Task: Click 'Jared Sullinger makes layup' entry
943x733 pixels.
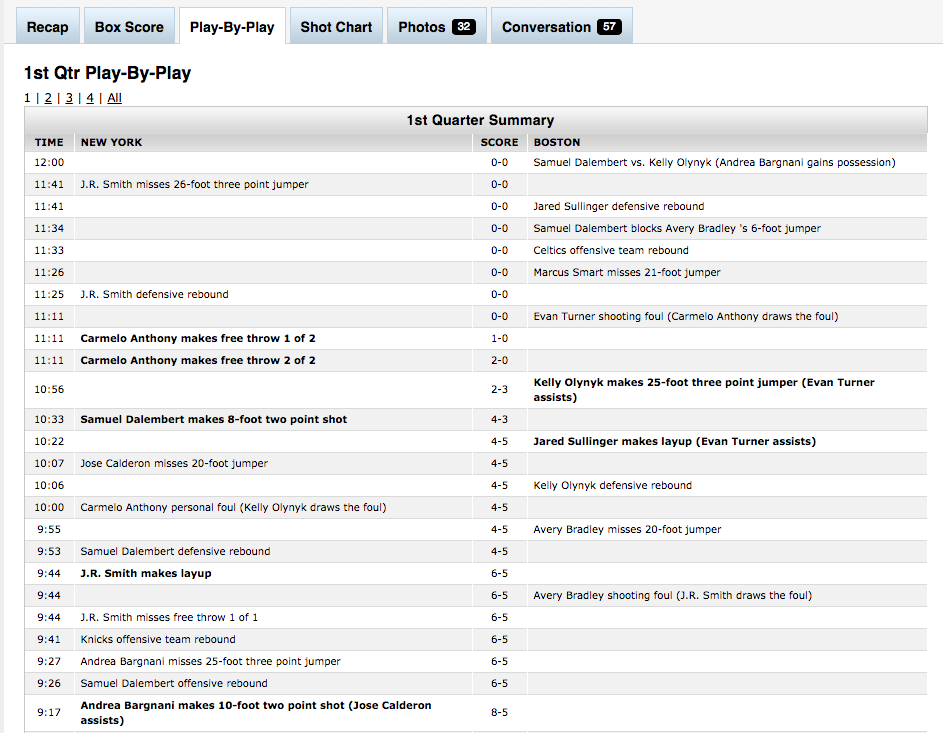Action: pyautogui.click(x=675, y=441)
